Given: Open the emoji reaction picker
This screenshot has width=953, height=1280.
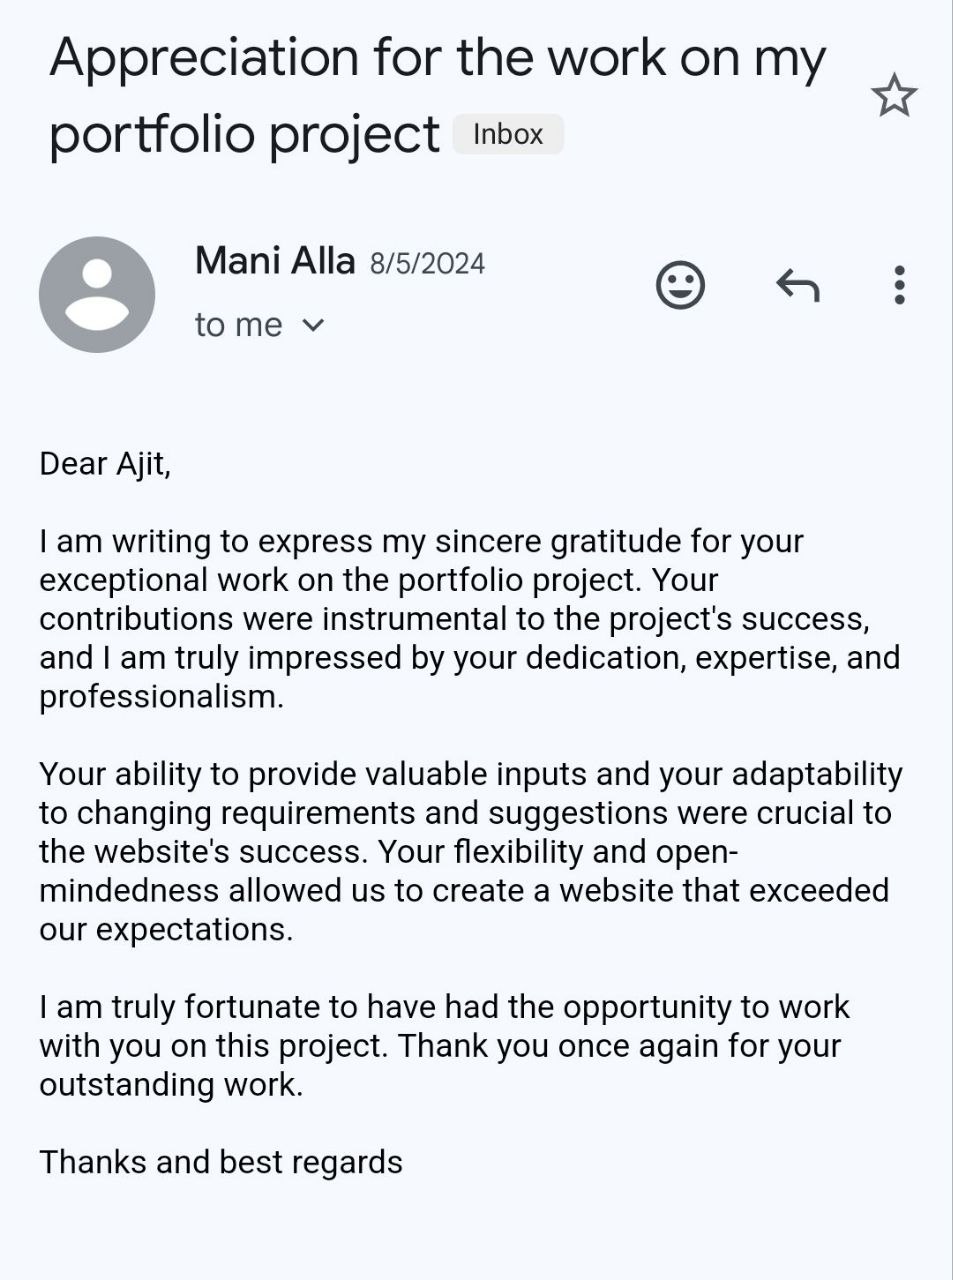Looking at the screenshot, I should point(680,285).
